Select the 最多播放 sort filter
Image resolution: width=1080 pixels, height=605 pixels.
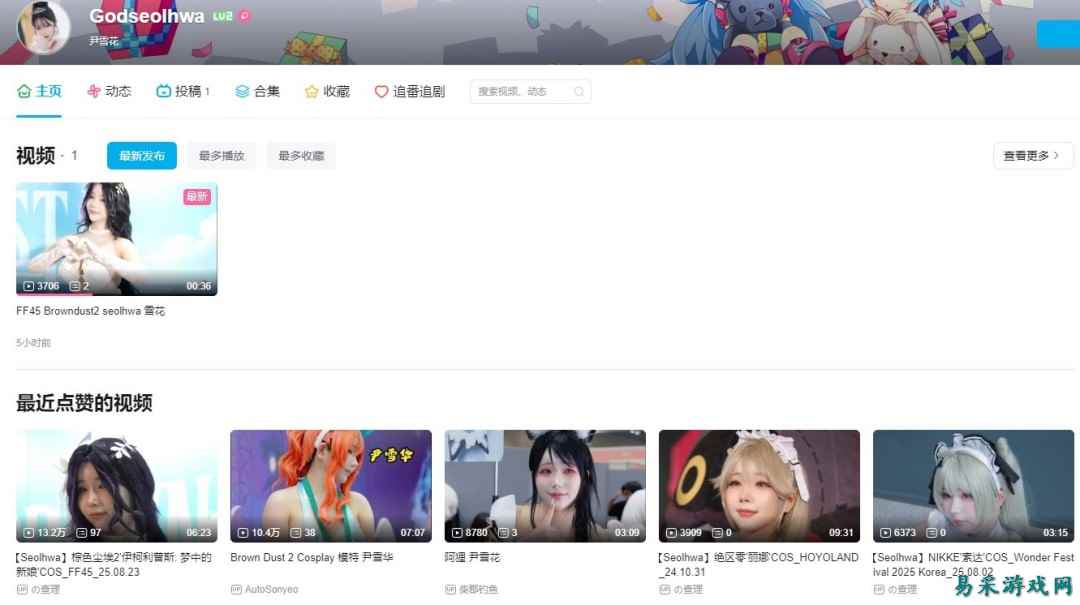point(221,156)
